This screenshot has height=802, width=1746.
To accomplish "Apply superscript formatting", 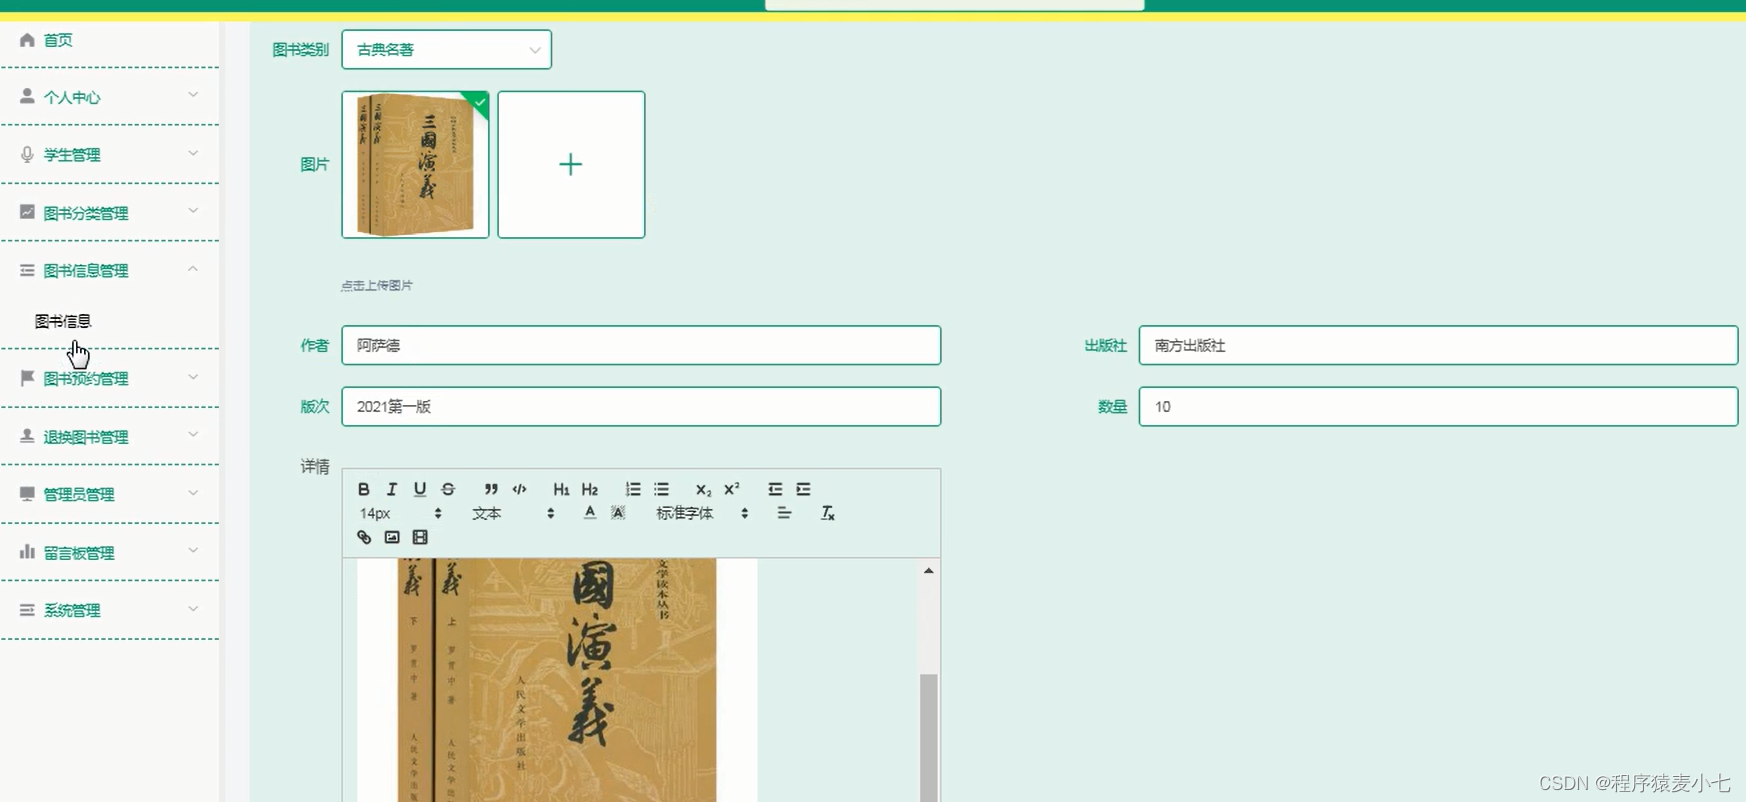I will (x=732, y=489).
